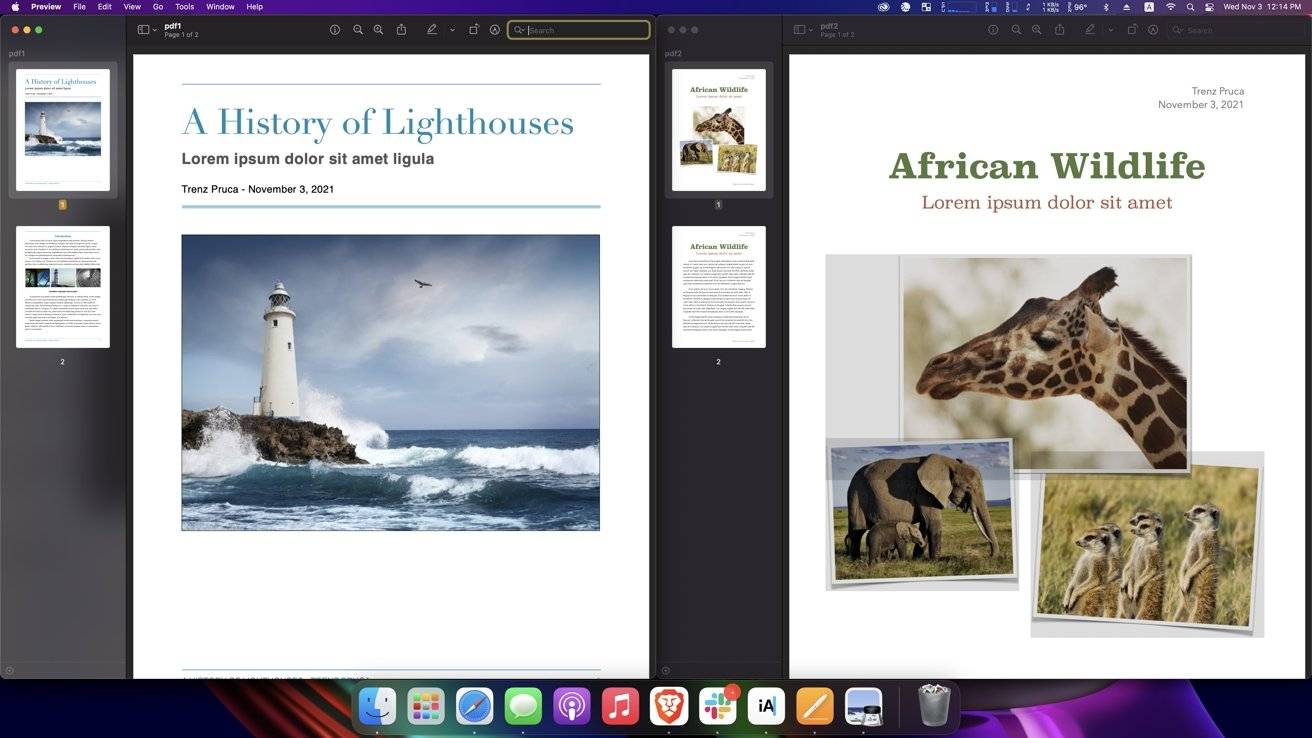Click the Apple menu
This screenshot has height=738, width=1312.
[14, 6]
